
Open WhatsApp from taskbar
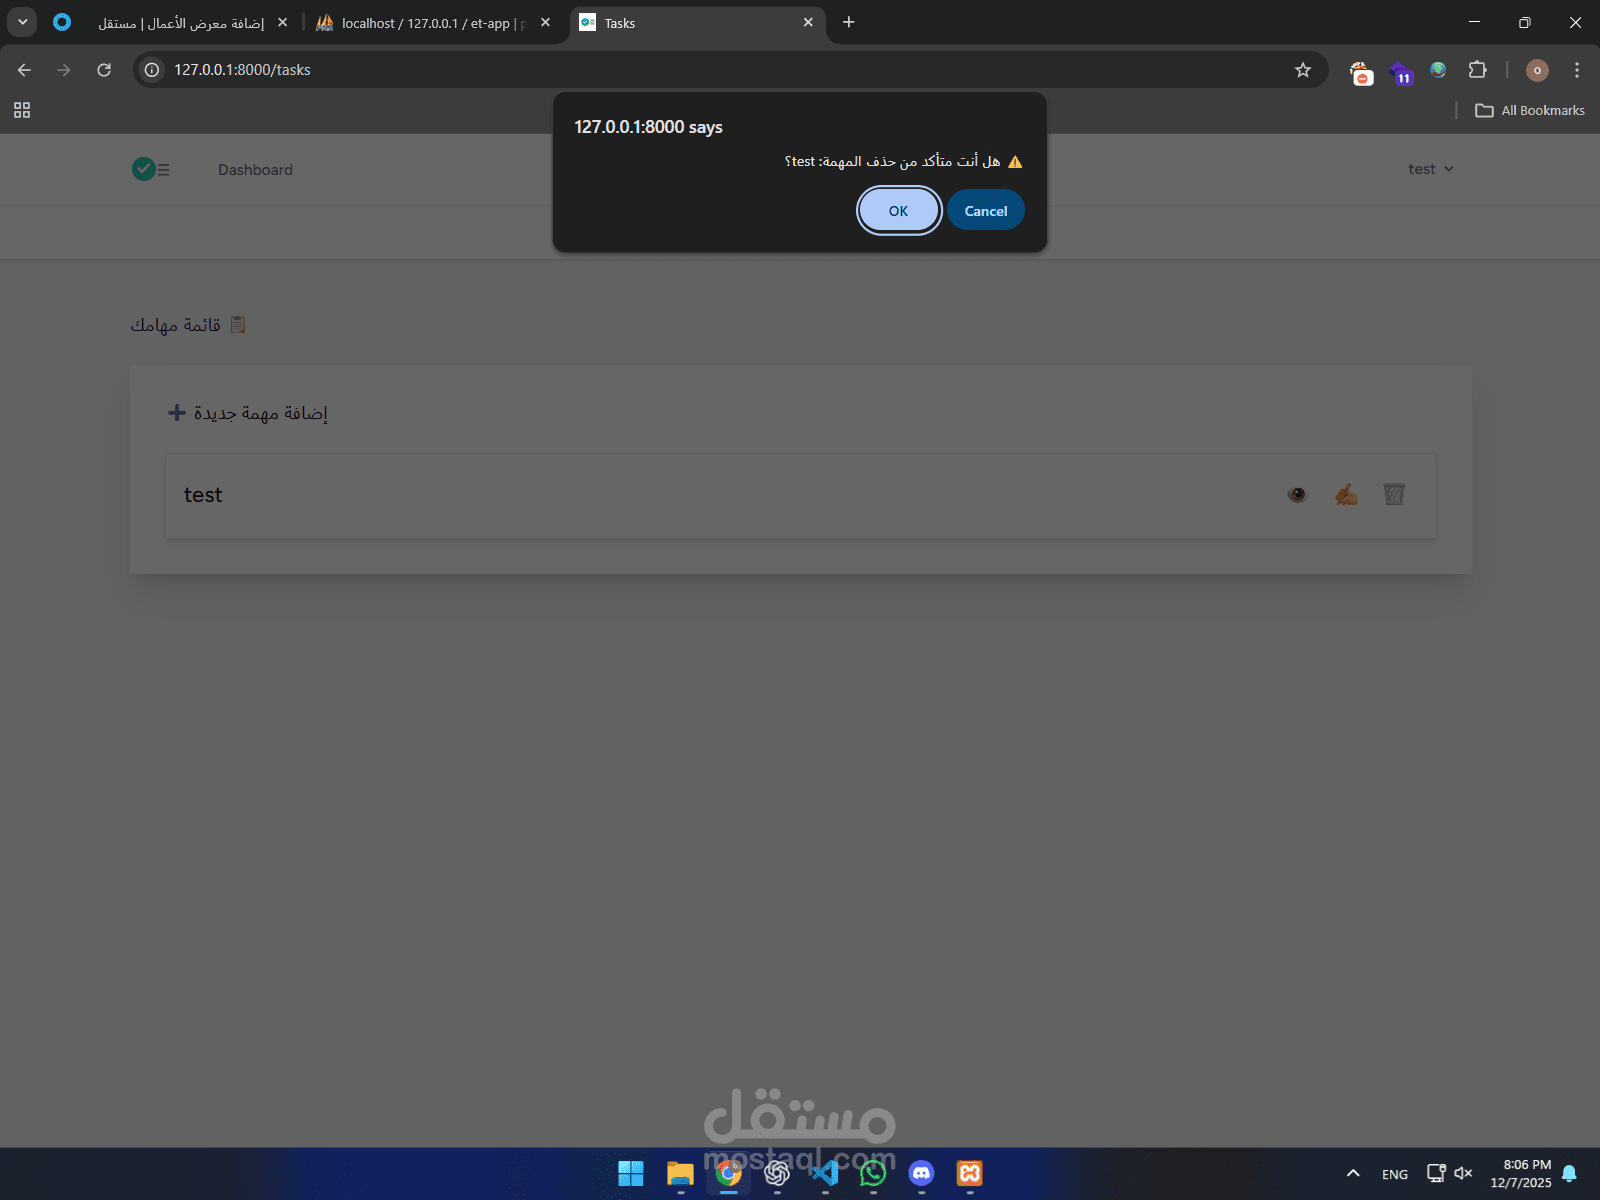873,1173
